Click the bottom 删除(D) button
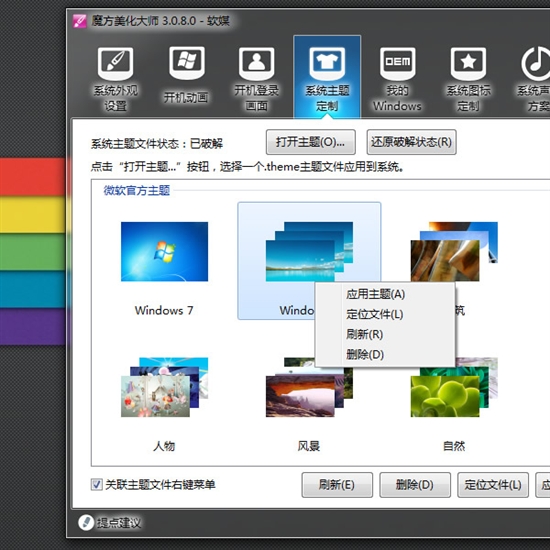 pos(415,485)
